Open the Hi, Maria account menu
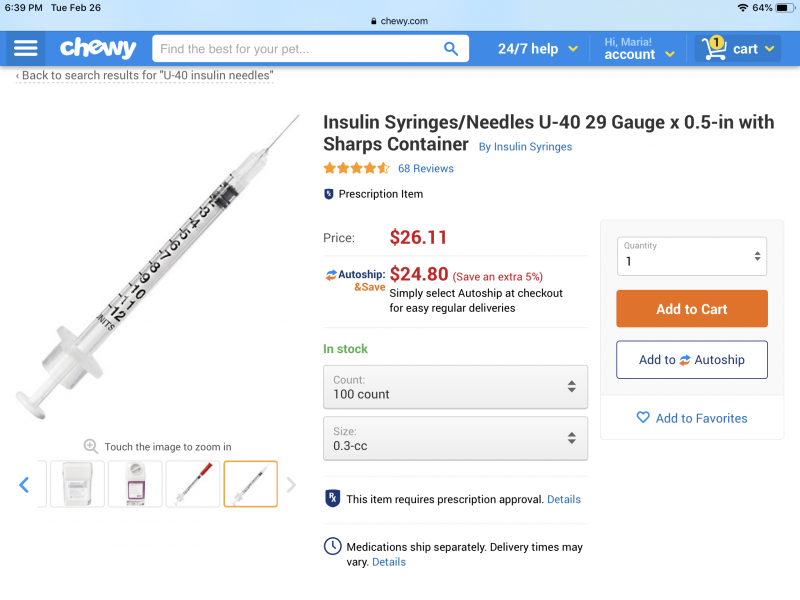This screenshot has height=600, width=800. (x=639, y=48)
